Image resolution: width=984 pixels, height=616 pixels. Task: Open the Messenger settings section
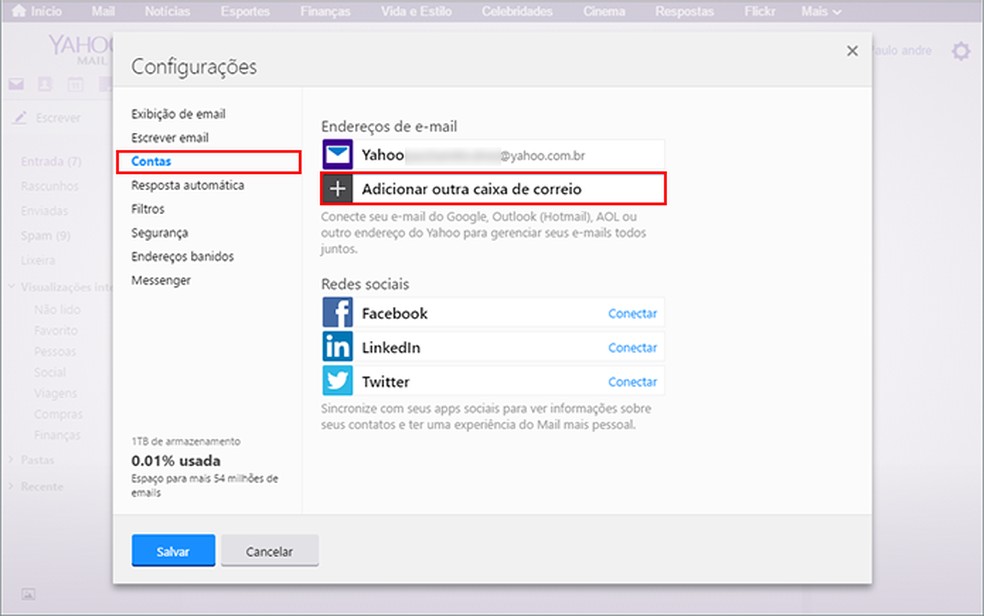(x=161, y=280)
